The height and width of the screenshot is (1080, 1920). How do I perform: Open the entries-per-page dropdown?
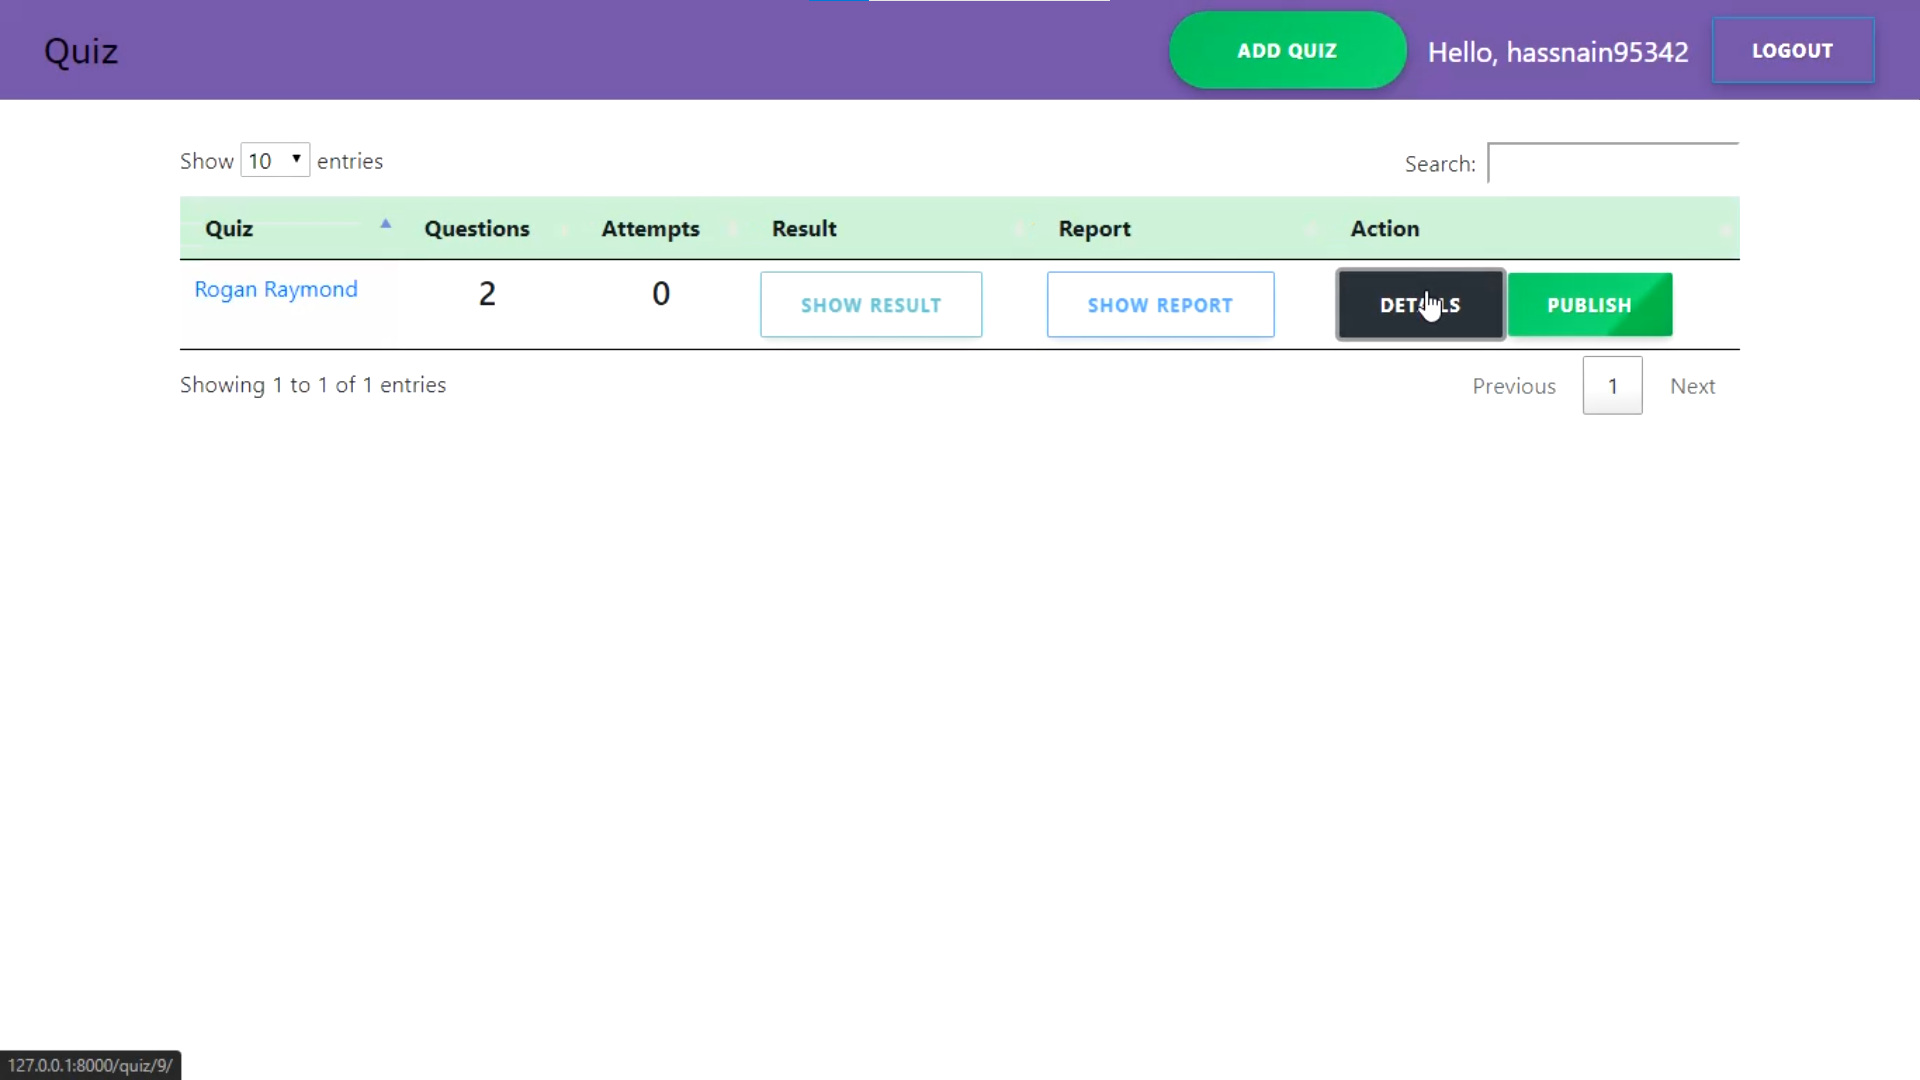click(275, 161)
